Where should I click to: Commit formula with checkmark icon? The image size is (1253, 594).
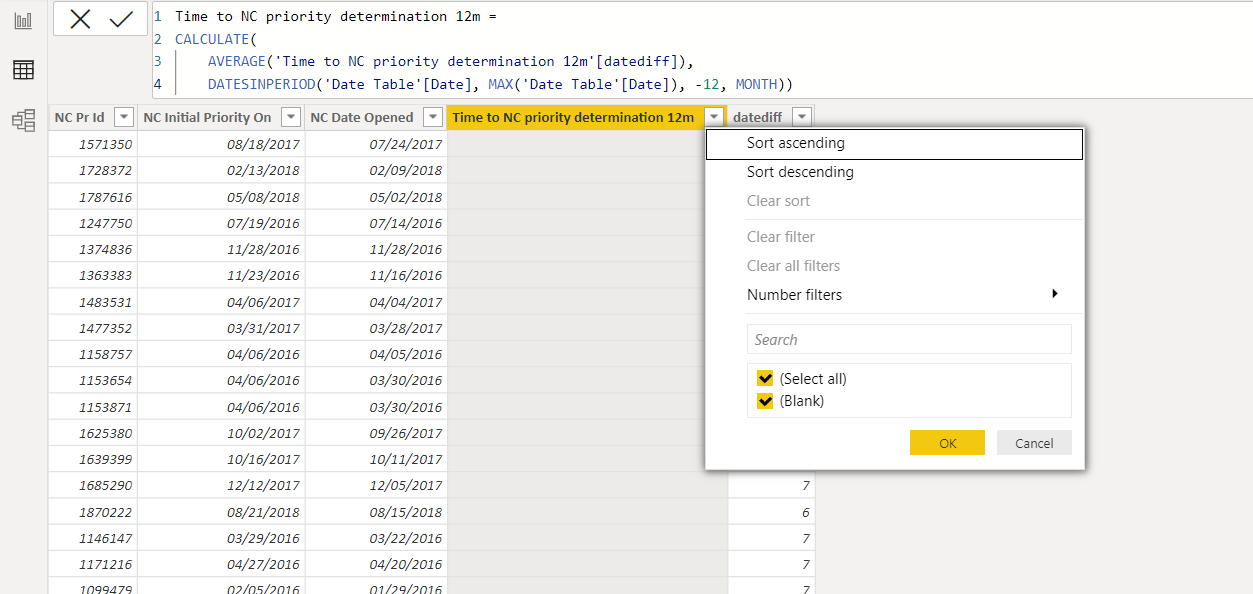tap(121, 19)
